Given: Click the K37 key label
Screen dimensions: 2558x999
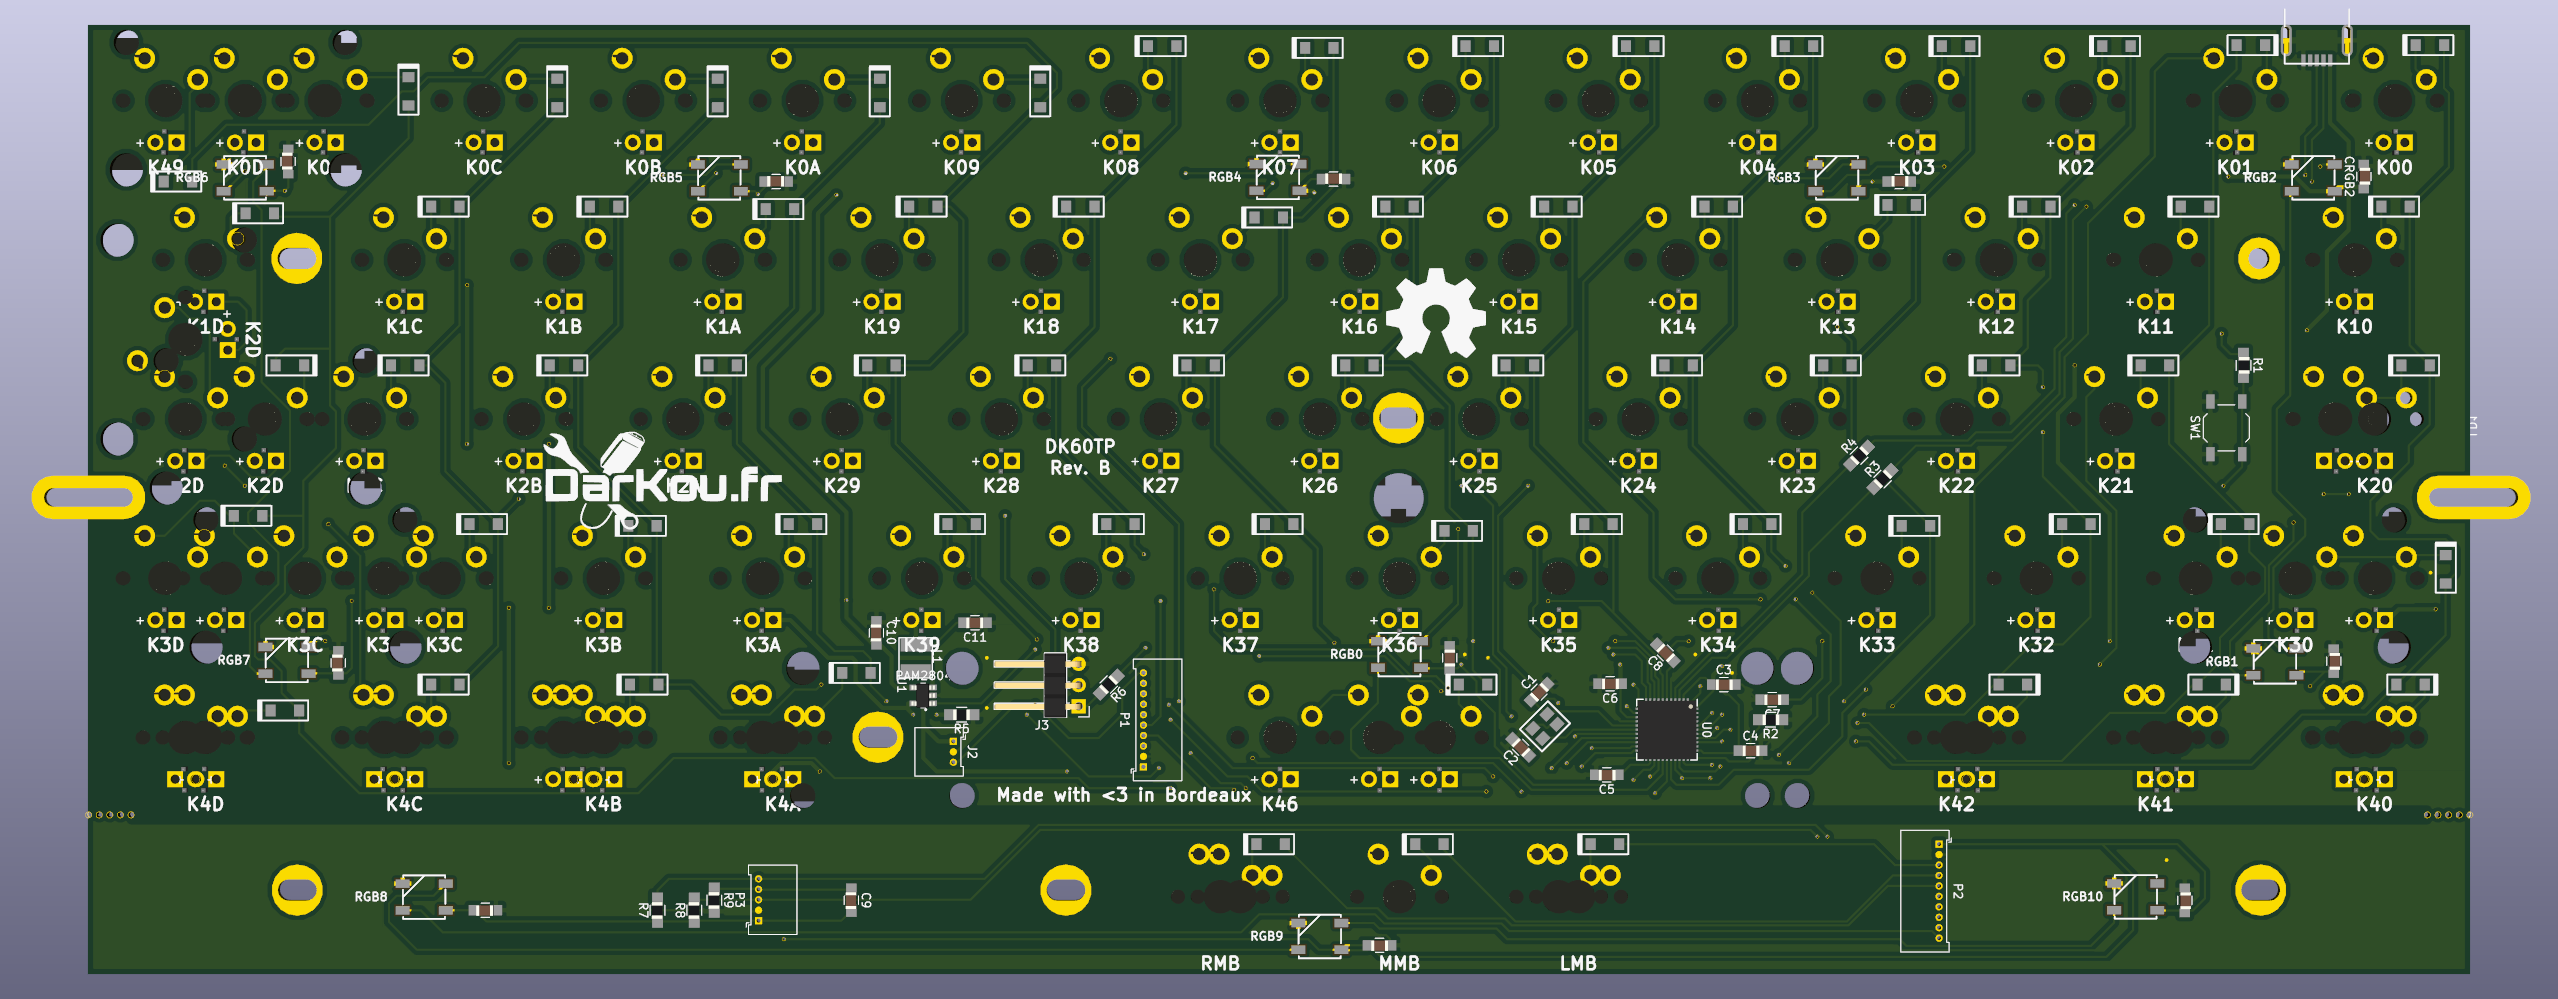Looking at the screenshot, I should [x=1240, y=644].
